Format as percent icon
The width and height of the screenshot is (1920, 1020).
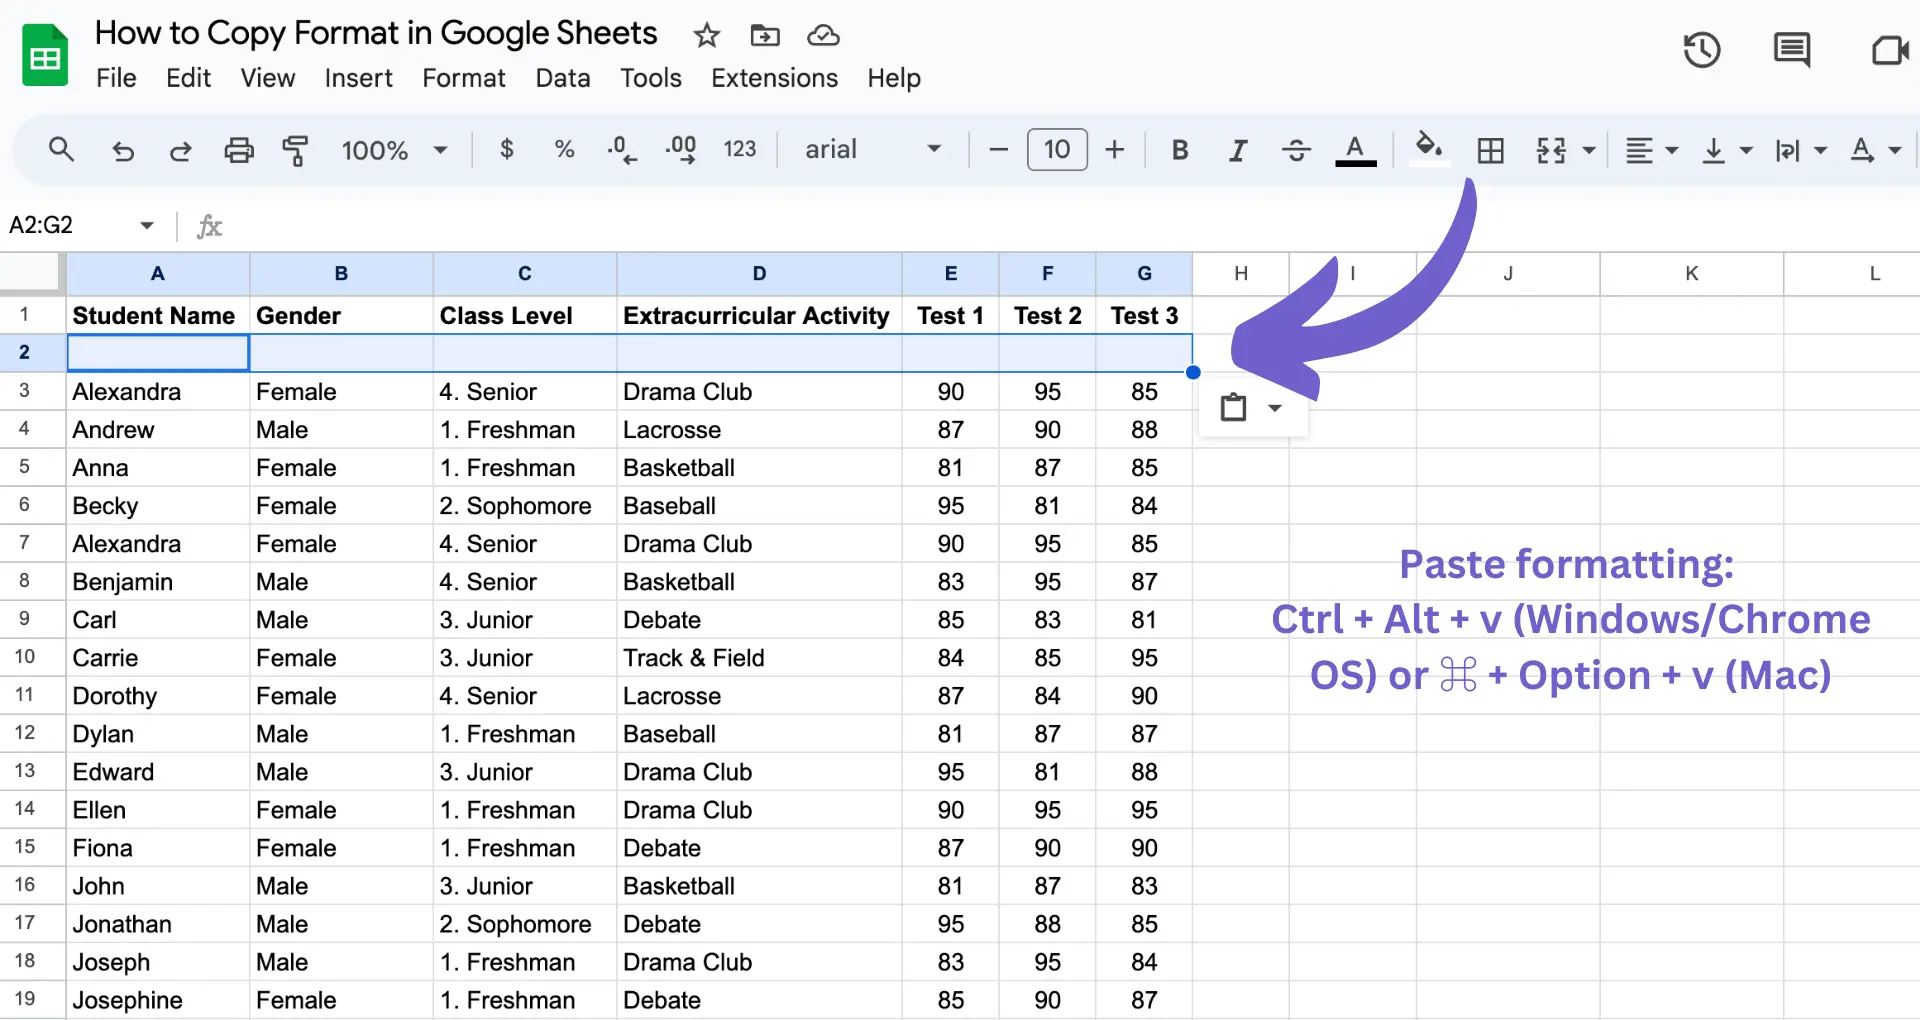point(564,150)
